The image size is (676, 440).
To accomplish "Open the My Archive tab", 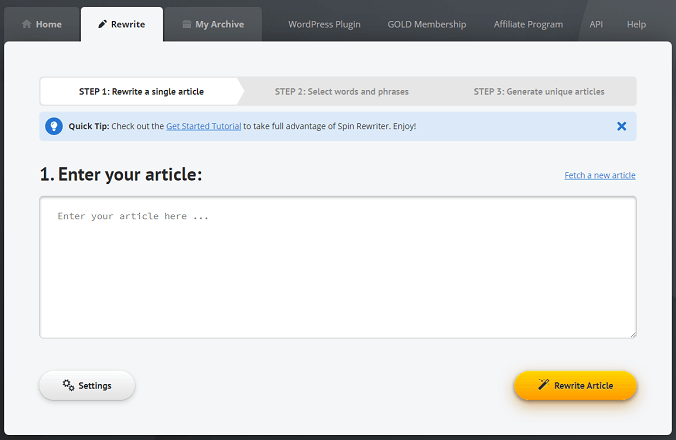I will pyautogui.click(x=213, y=24).
